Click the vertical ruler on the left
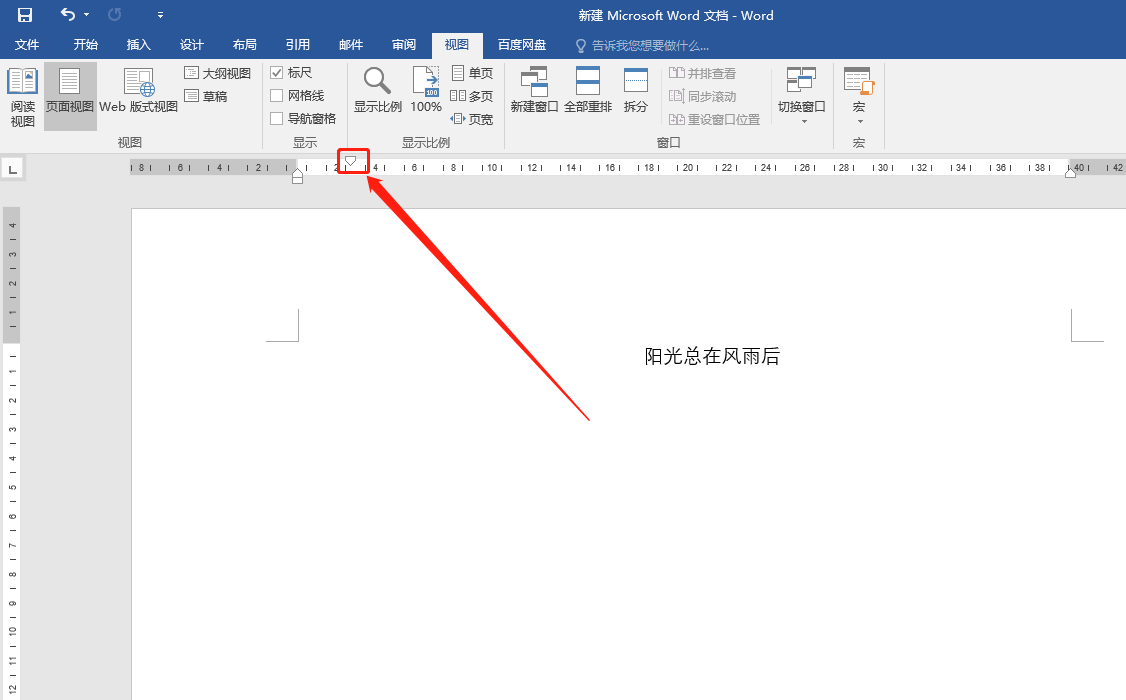 coord(11,452)
